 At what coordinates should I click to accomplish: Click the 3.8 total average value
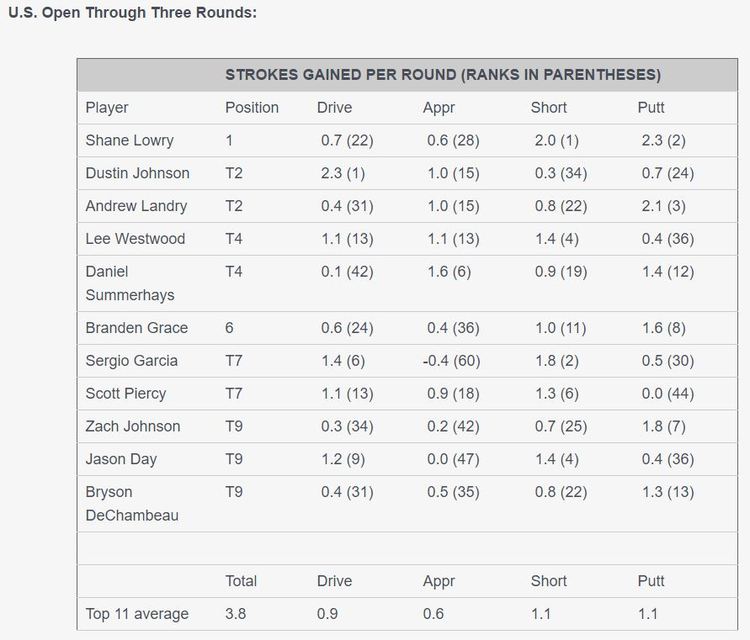click(236, 613)
